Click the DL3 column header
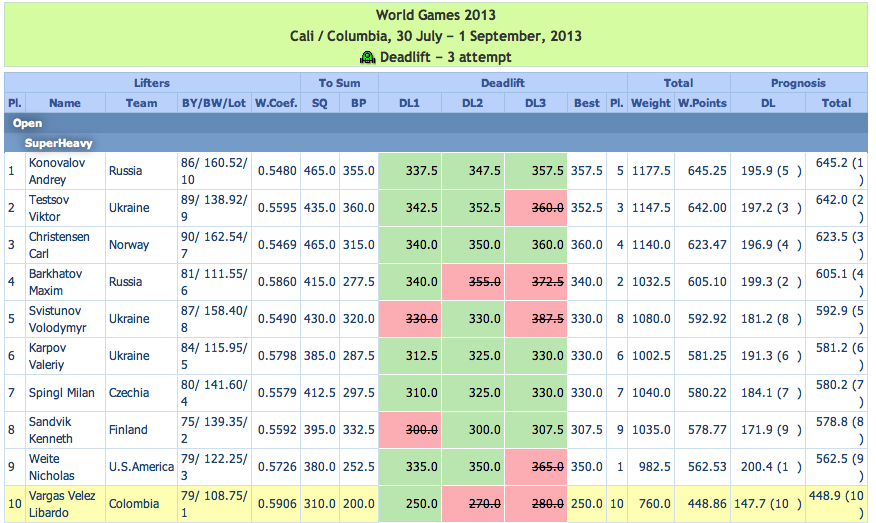The width and height of the screenshot is (876, 523). click(535, 103)
